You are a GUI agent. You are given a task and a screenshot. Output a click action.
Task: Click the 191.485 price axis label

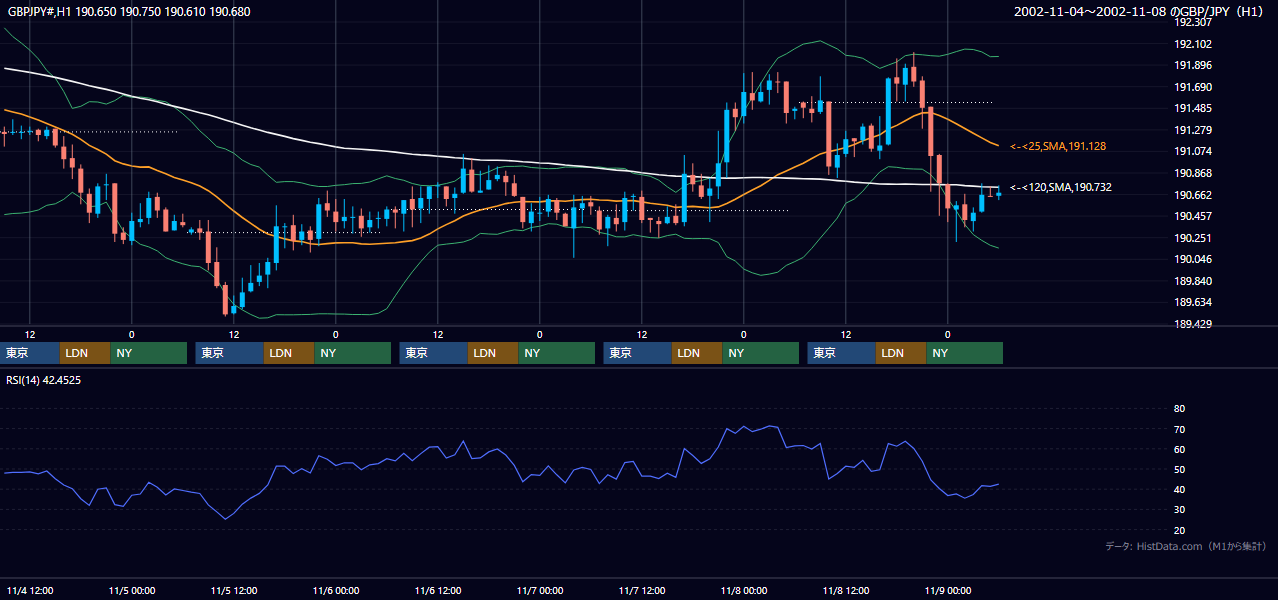(x=1194, y=108)
